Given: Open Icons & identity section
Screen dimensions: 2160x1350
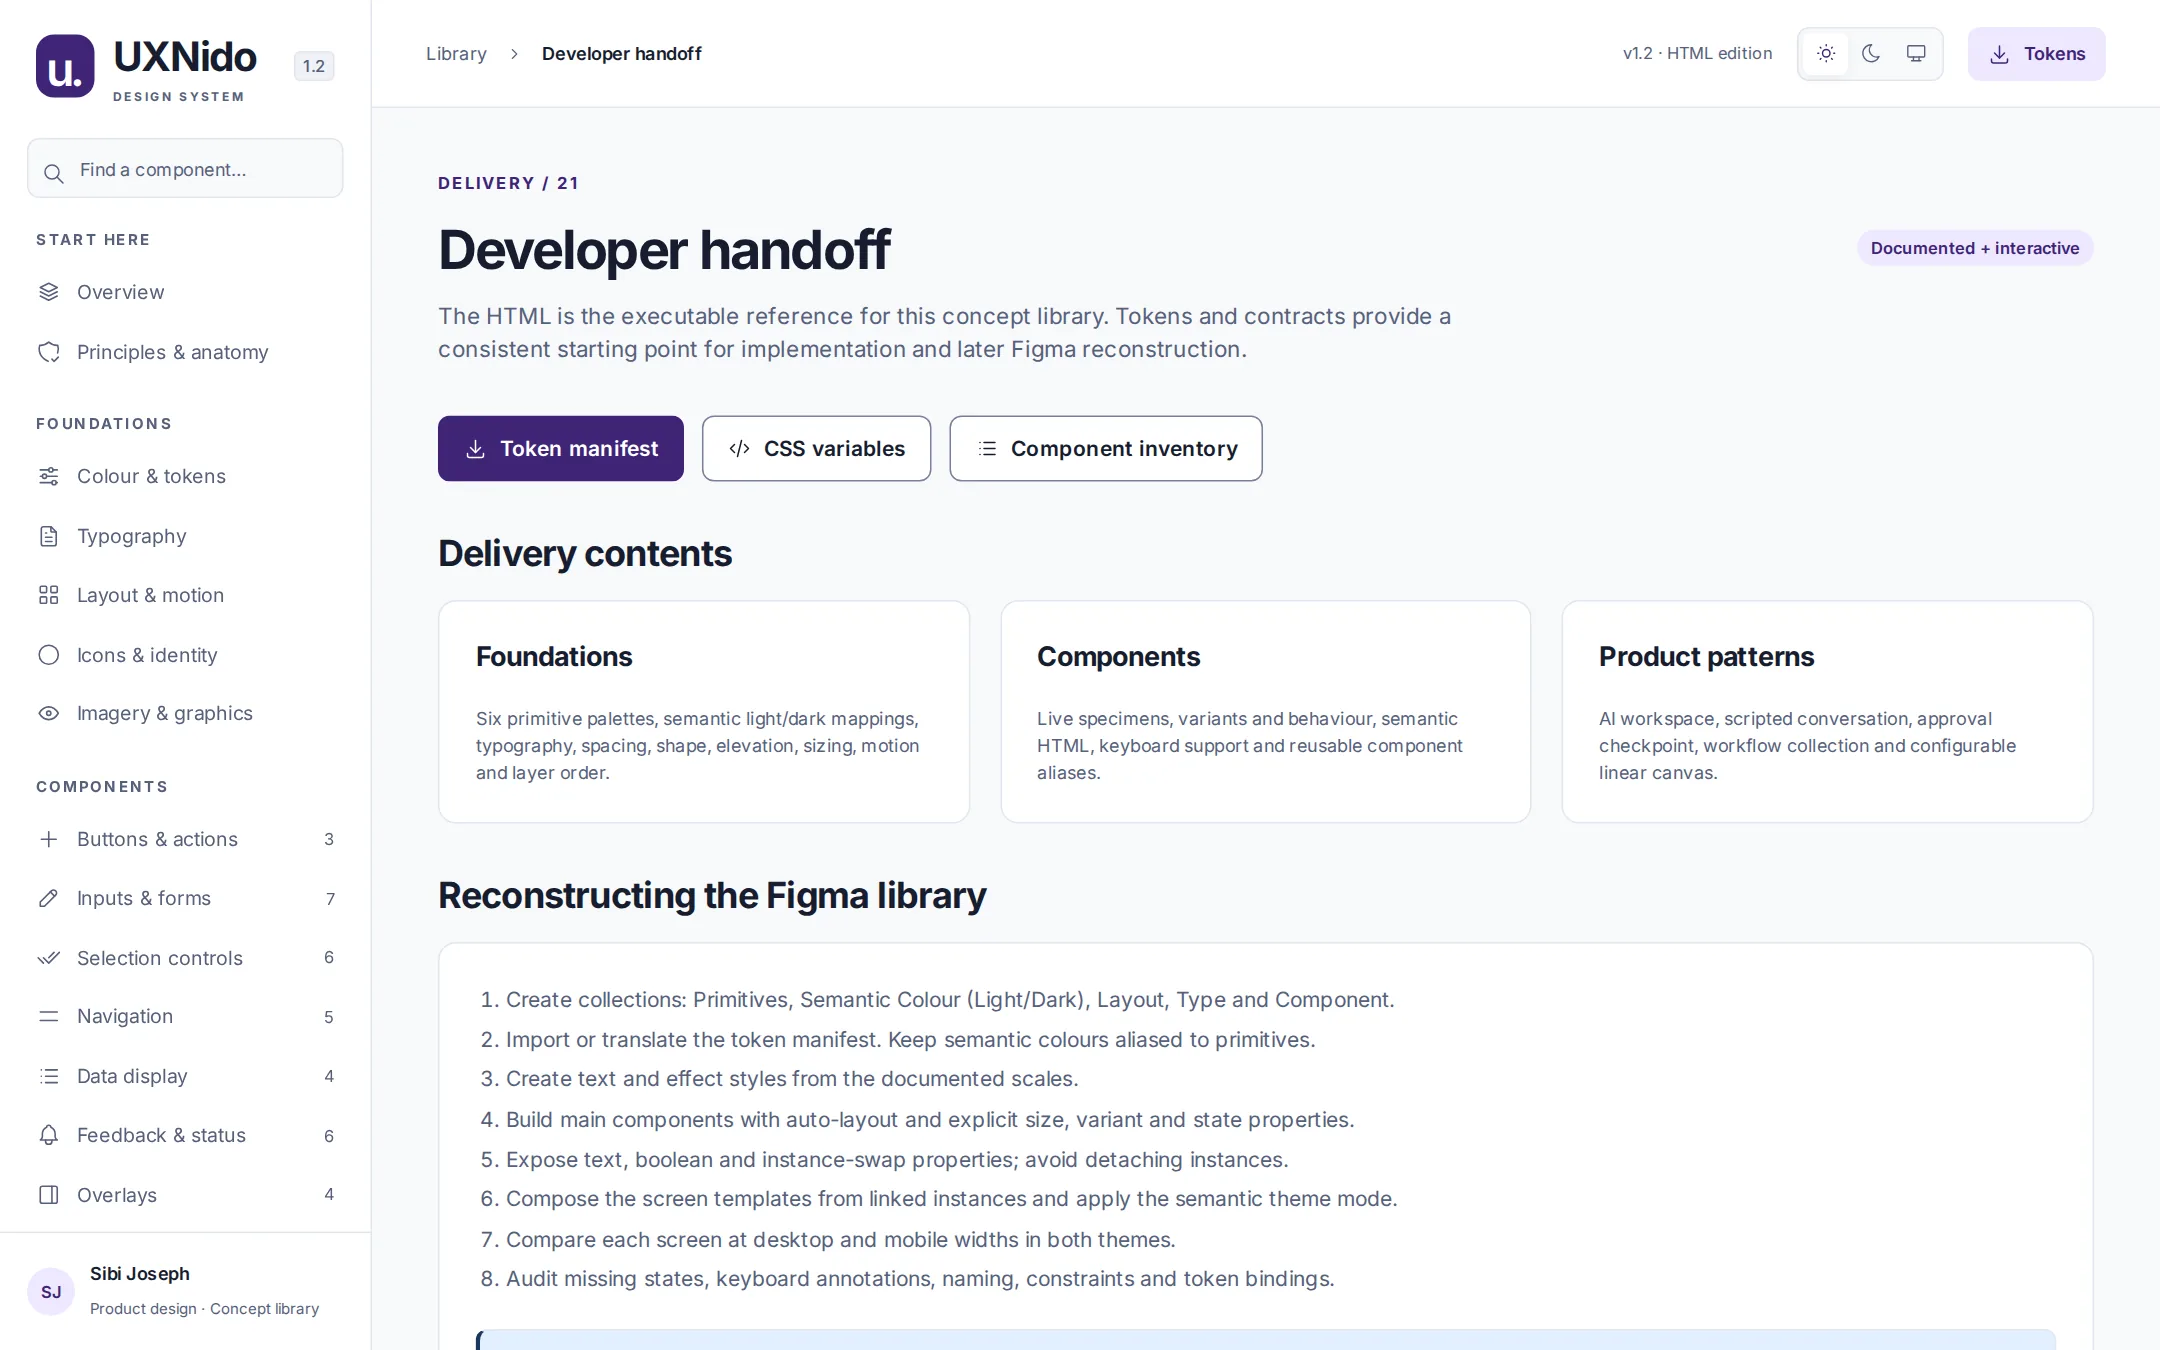Looking at the screenshot, I should (185, 655).
